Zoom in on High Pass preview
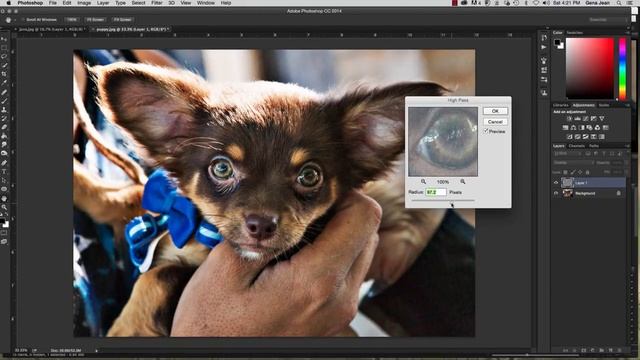Viewport: 640px width, 360px height. coord(463,182)
